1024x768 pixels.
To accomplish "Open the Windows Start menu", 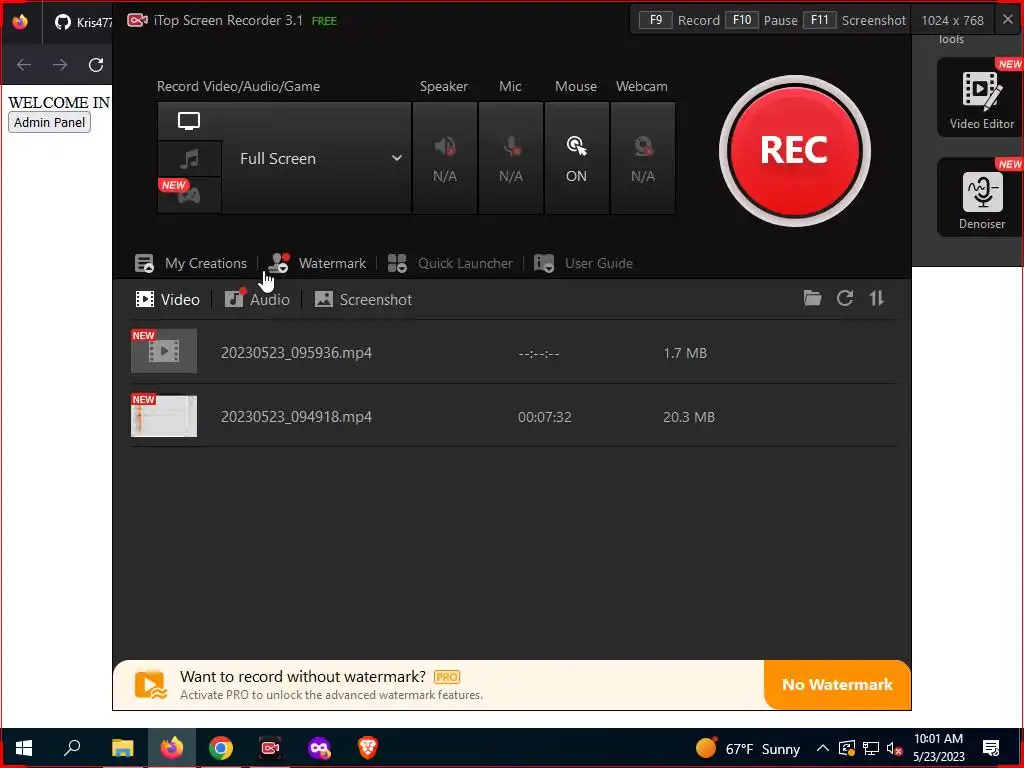I will pyautogui.click(x=24, y=748).
